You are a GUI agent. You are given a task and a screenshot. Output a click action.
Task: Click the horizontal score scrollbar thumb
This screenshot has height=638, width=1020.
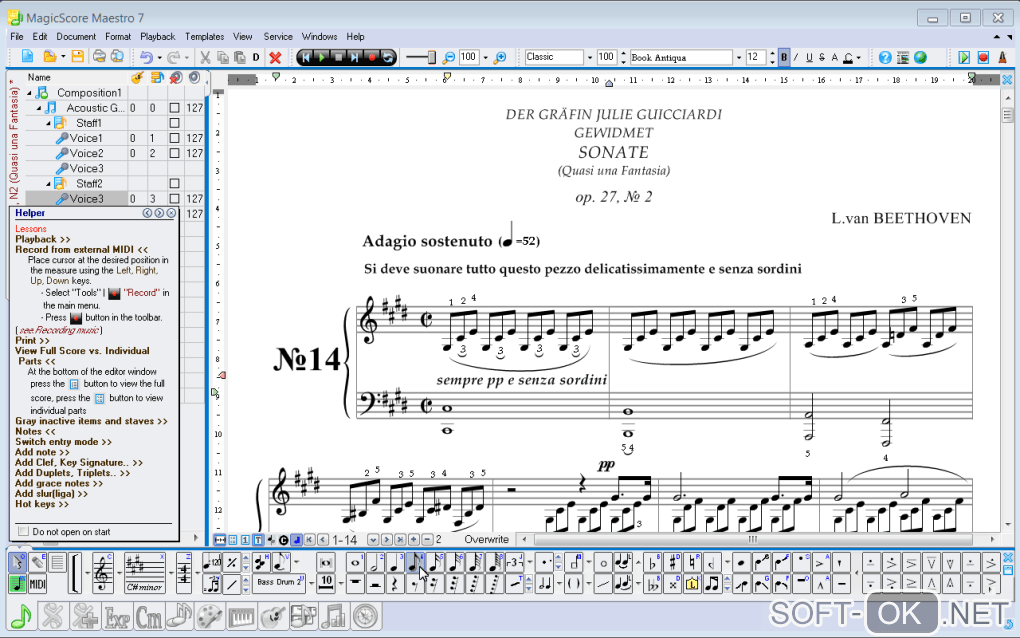coord(753,539)
